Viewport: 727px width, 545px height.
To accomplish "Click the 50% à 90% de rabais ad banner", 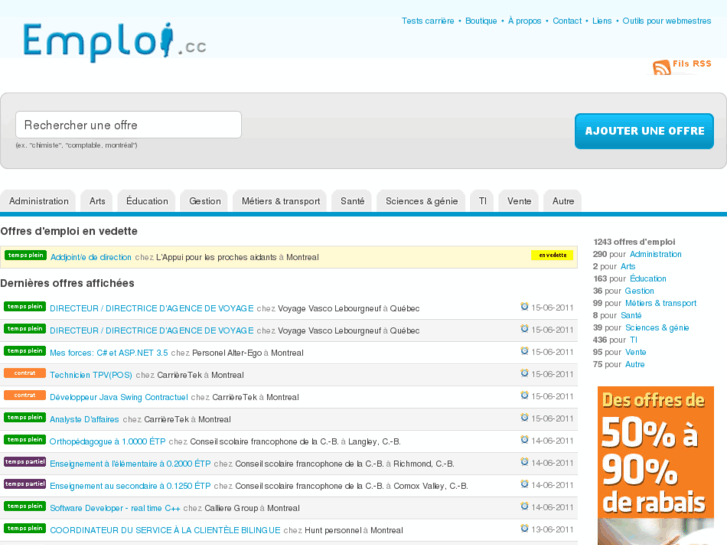I will coord(656,465).
